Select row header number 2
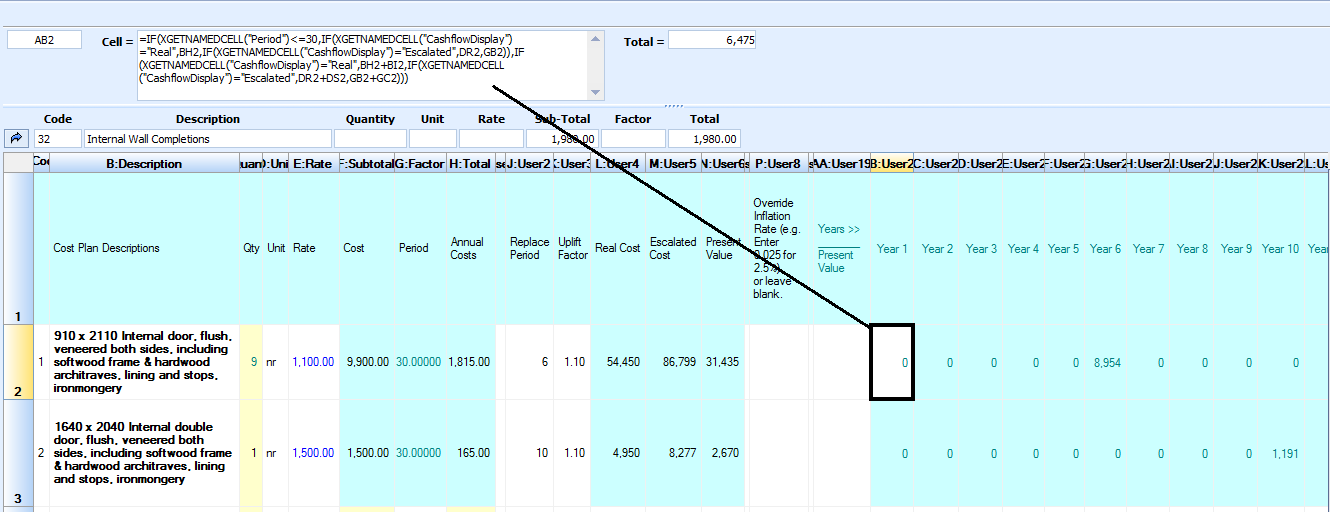The height and width of the screenshot is (512, 1330). pos(17,362)
